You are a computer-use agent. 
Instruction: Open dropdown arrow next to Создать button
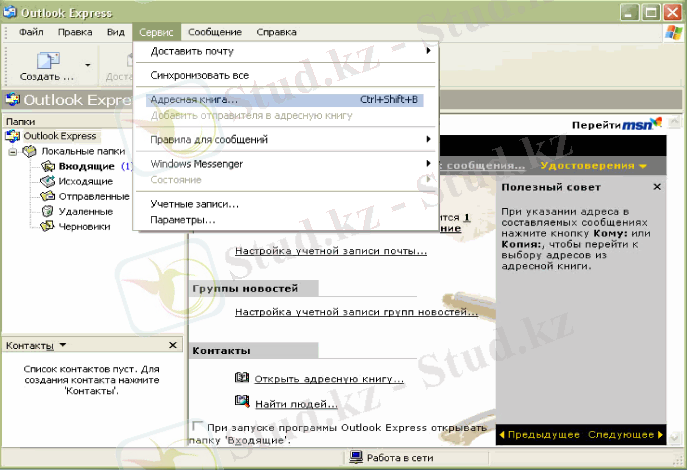click(x=88, y=66)
